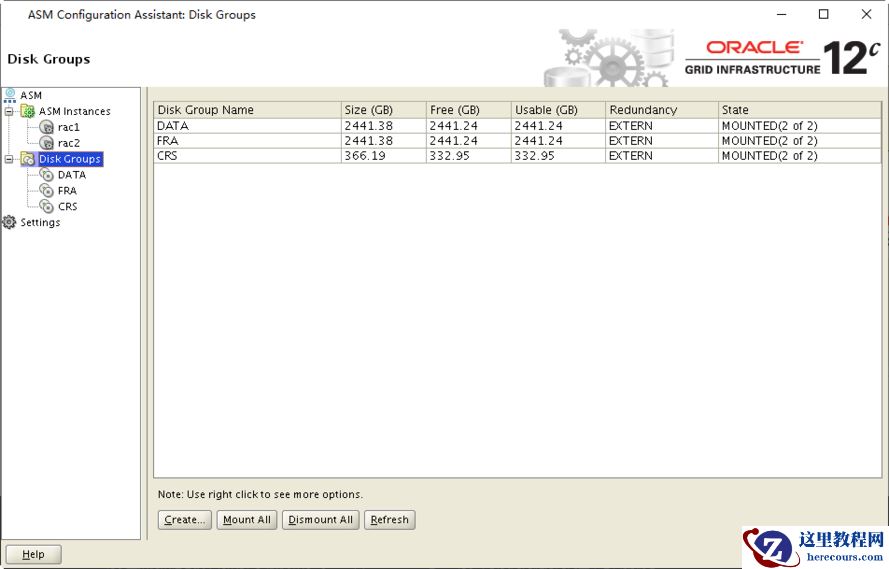This screenshot has width=889, height=569.
Task: Click Redundancy column header
Action: tap(662, 110)
